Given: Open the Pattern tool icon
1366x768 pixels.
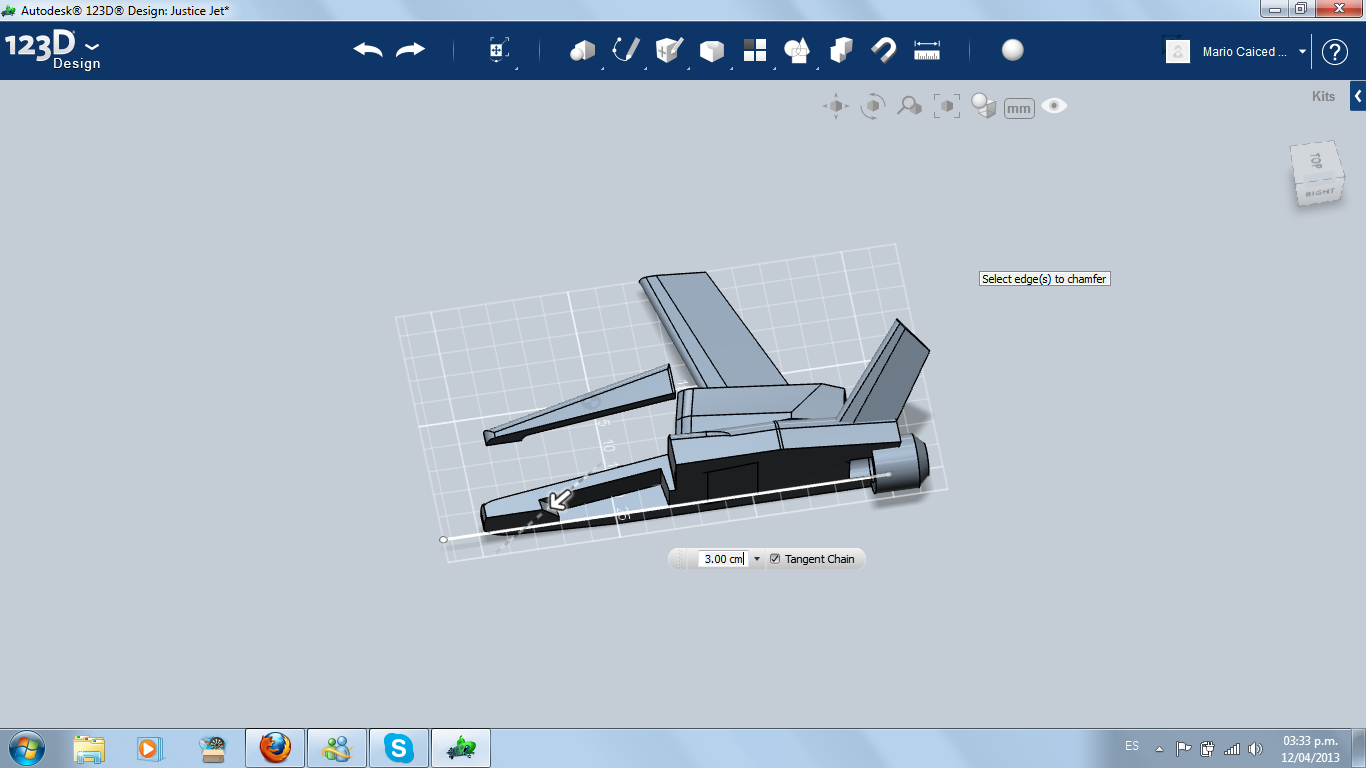Looking at the screenshot, I should coord(755,50).
